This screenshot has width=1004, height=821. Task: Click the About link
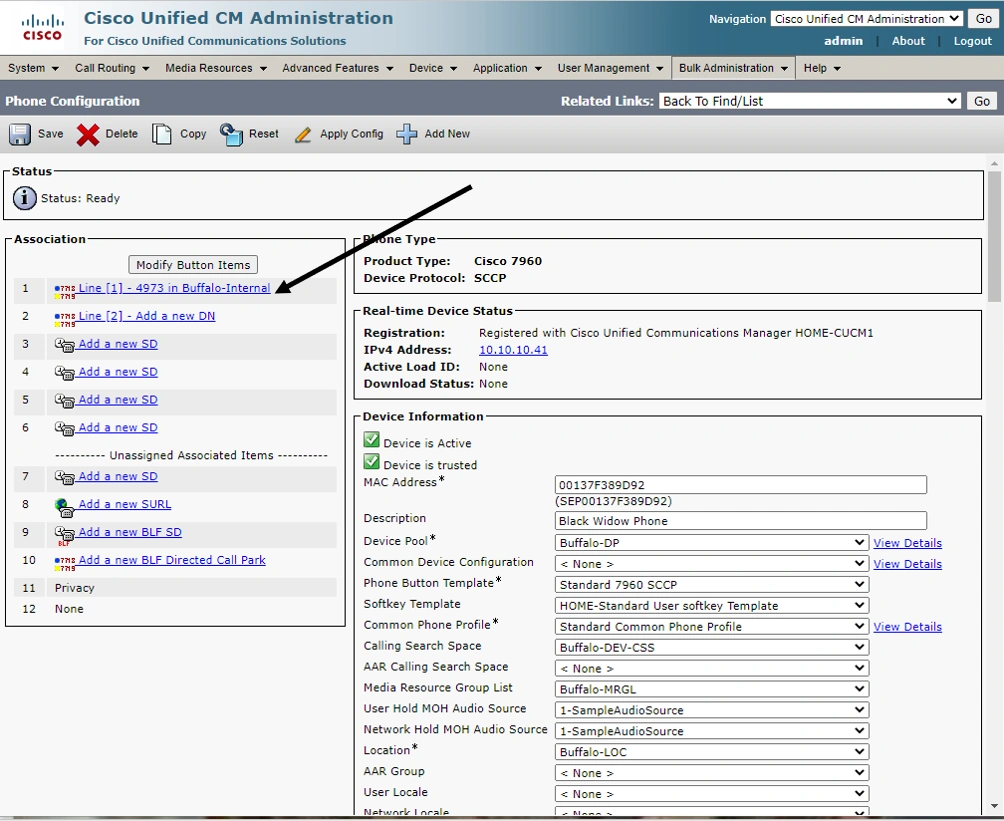point(908,41)
